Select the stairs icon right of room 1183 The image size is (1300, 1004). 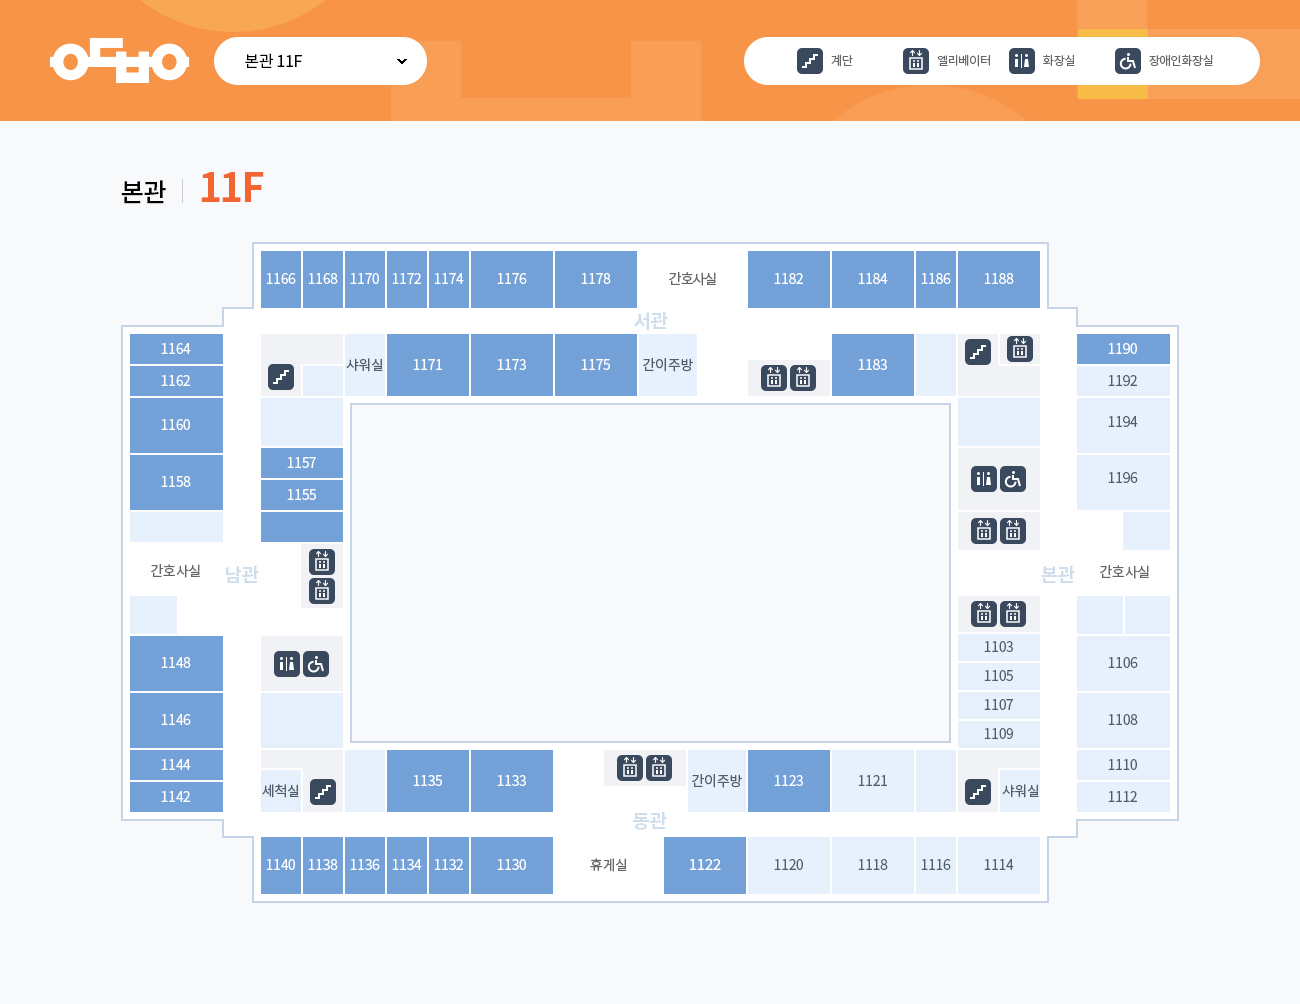coord(978,352)
